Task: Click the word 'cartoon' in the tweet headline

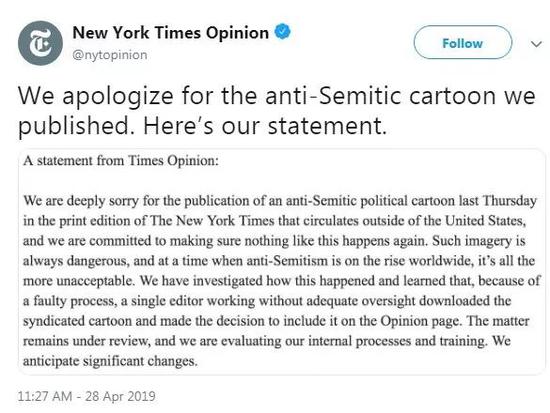Action: point(452,95)
